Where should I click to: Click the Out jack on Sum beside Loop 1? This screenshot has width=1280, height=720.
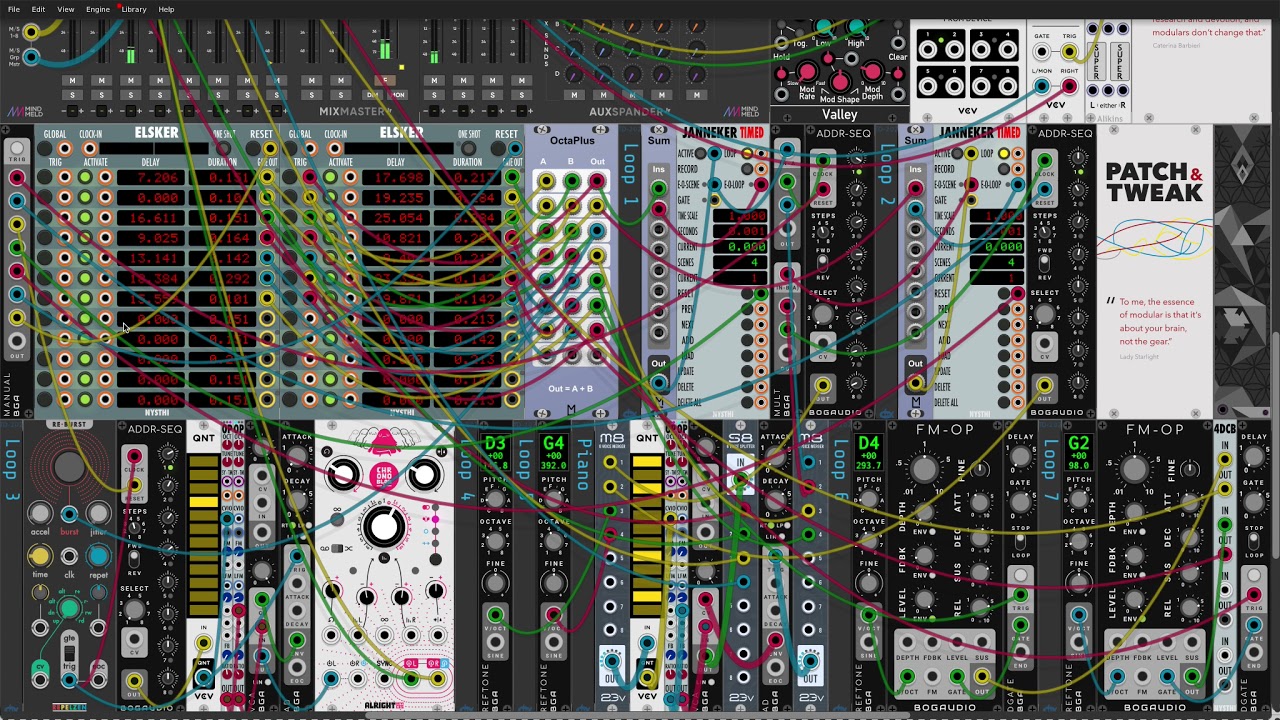[x=658, y=384]
